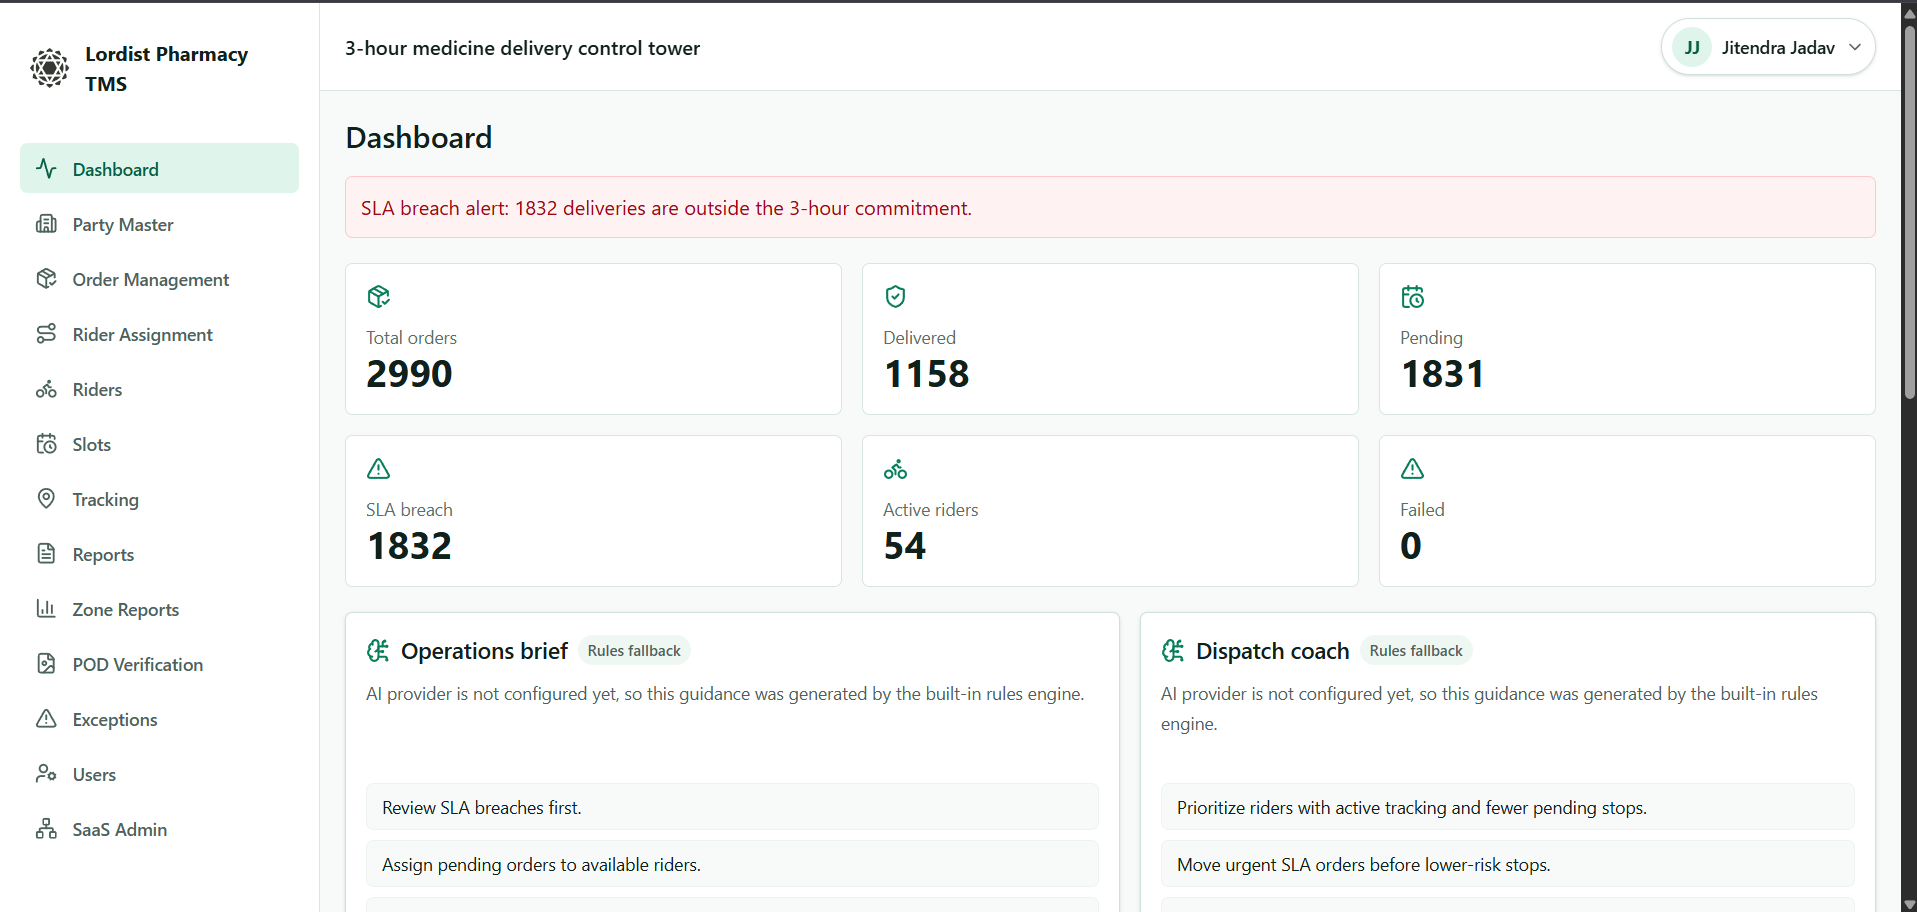Click the Failed card warning icon

[1412, 468]
